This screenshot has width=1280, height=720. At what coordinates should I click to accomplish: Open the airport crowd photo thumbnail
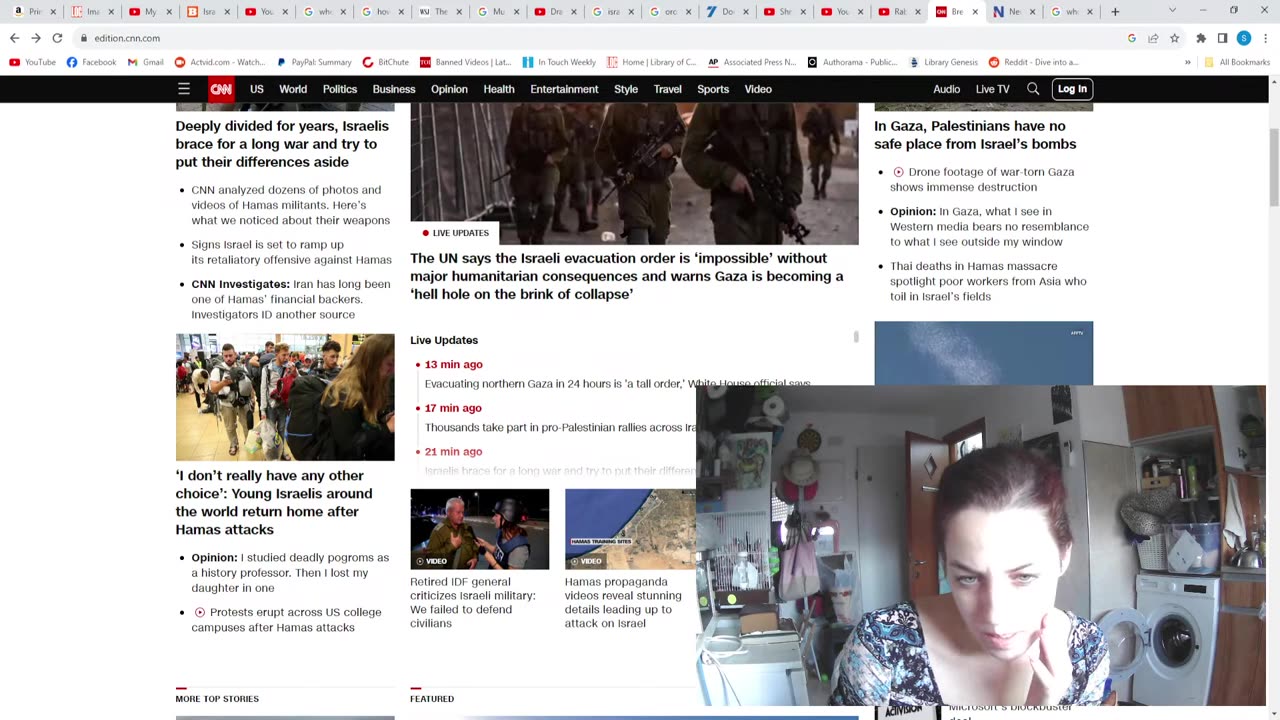point(285,397)
